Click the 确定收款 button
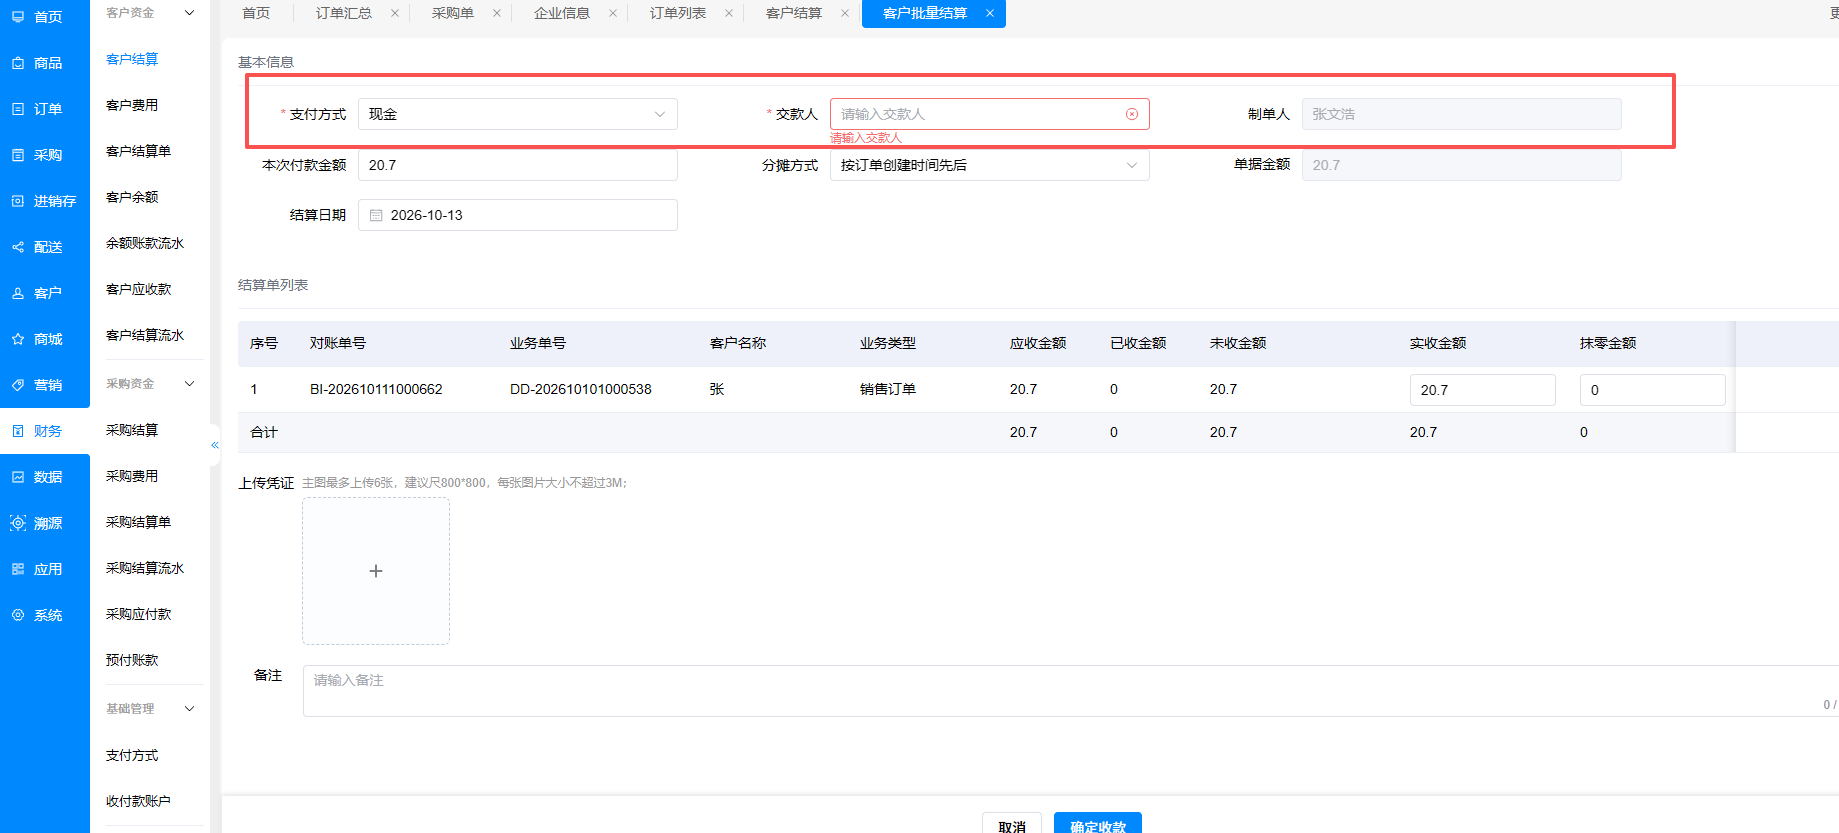1839x833 pixels. (x=1098, y=825)
